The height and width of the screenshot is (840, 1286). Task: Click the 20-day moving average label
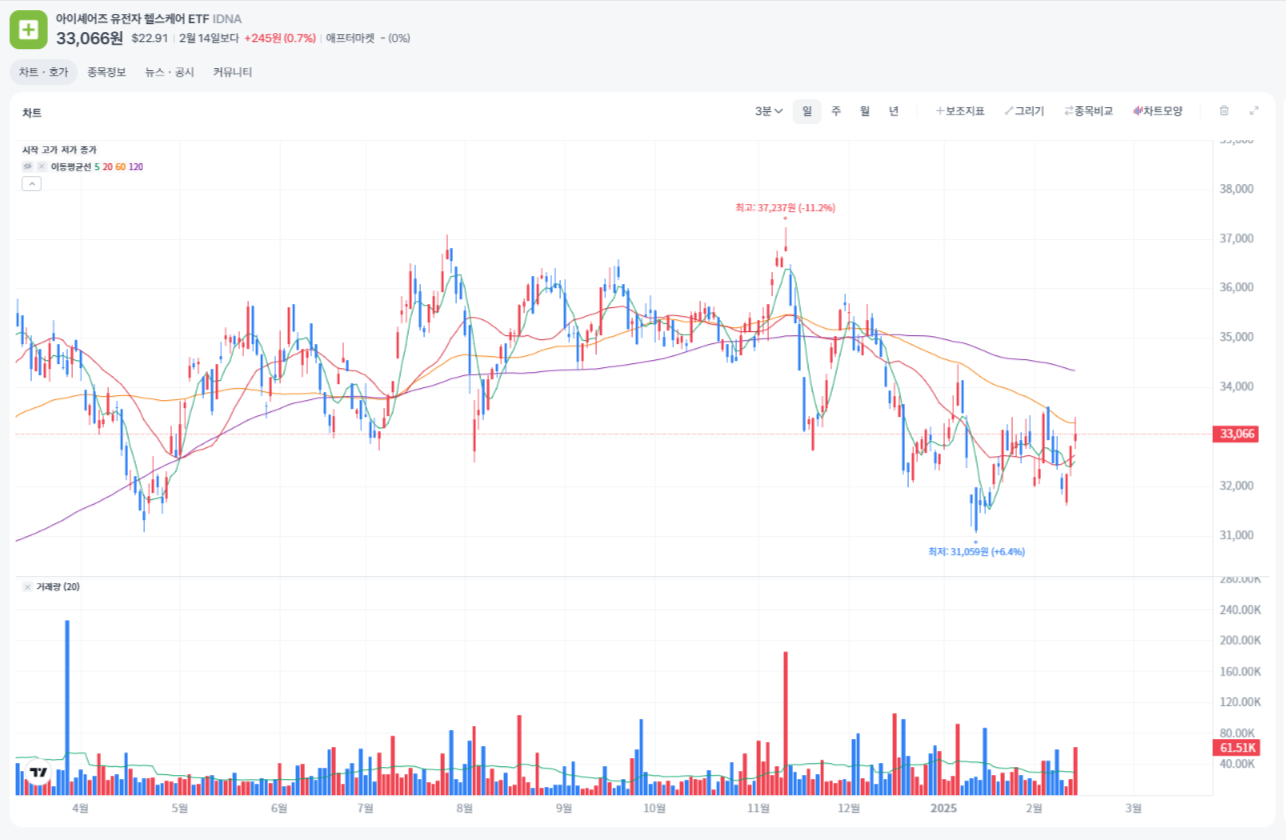(x=107, y=166)
